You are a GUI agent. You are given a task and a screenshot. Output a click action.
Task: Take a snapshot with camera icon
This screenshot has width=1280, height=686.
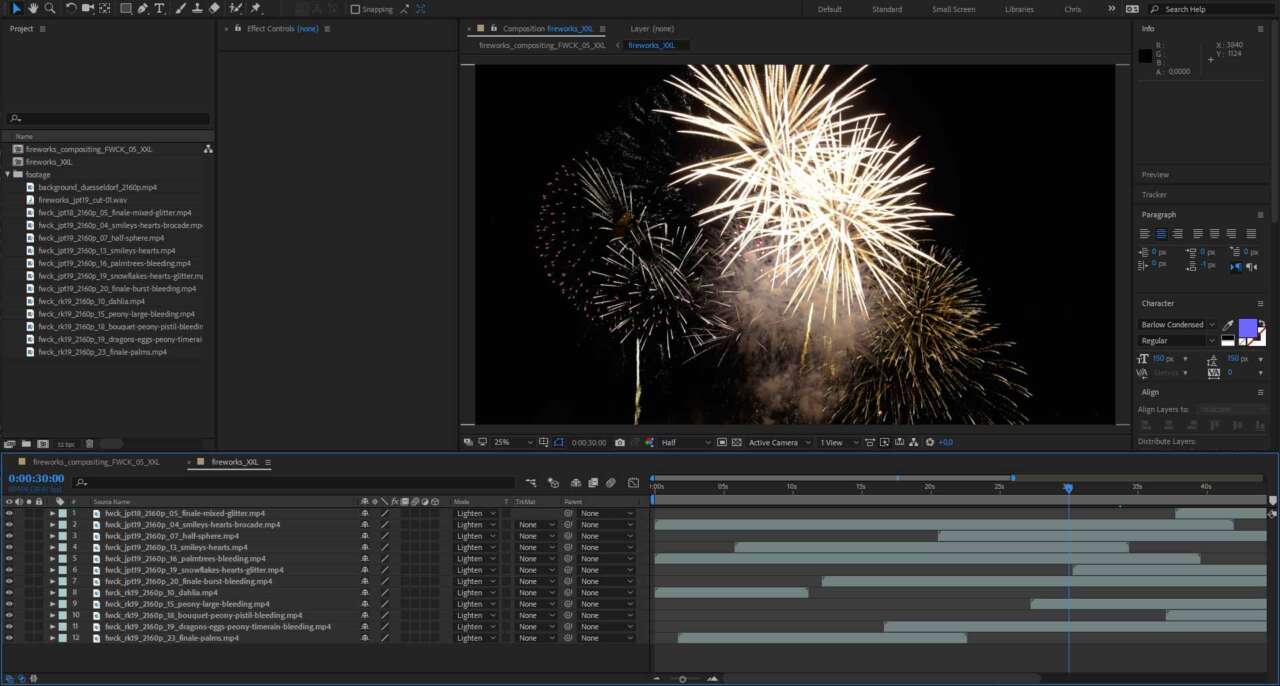pyautogui.click(x=620, y=442)
